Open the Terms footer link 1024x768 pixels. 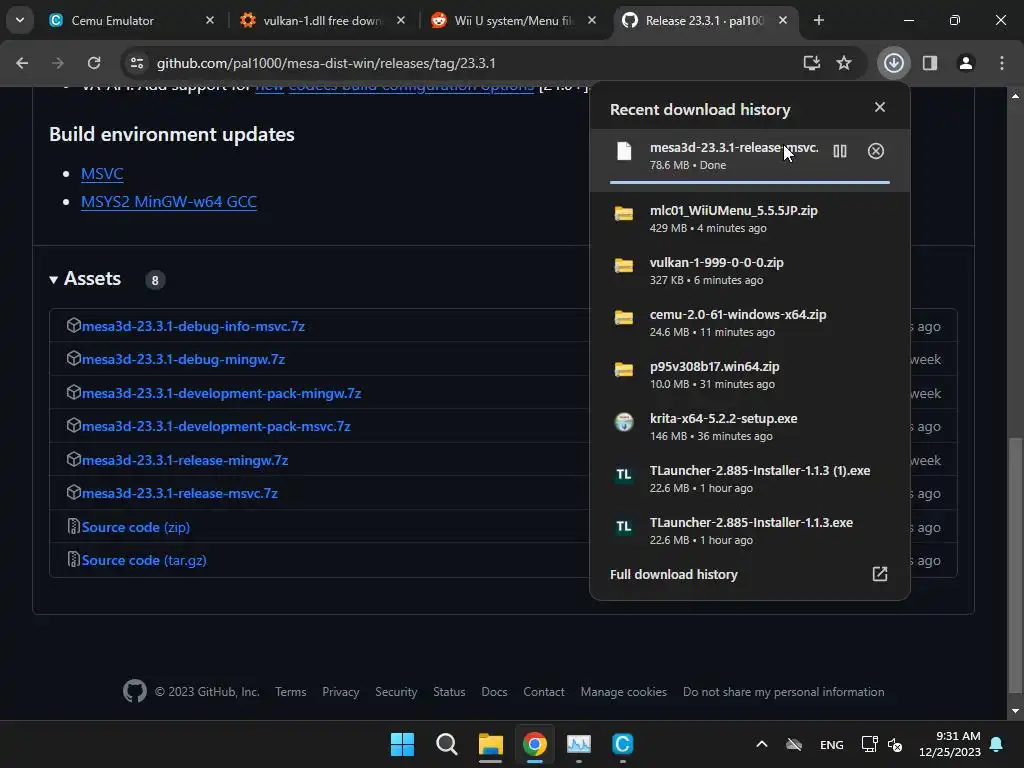pyautogui.click(x=291, y=692)
